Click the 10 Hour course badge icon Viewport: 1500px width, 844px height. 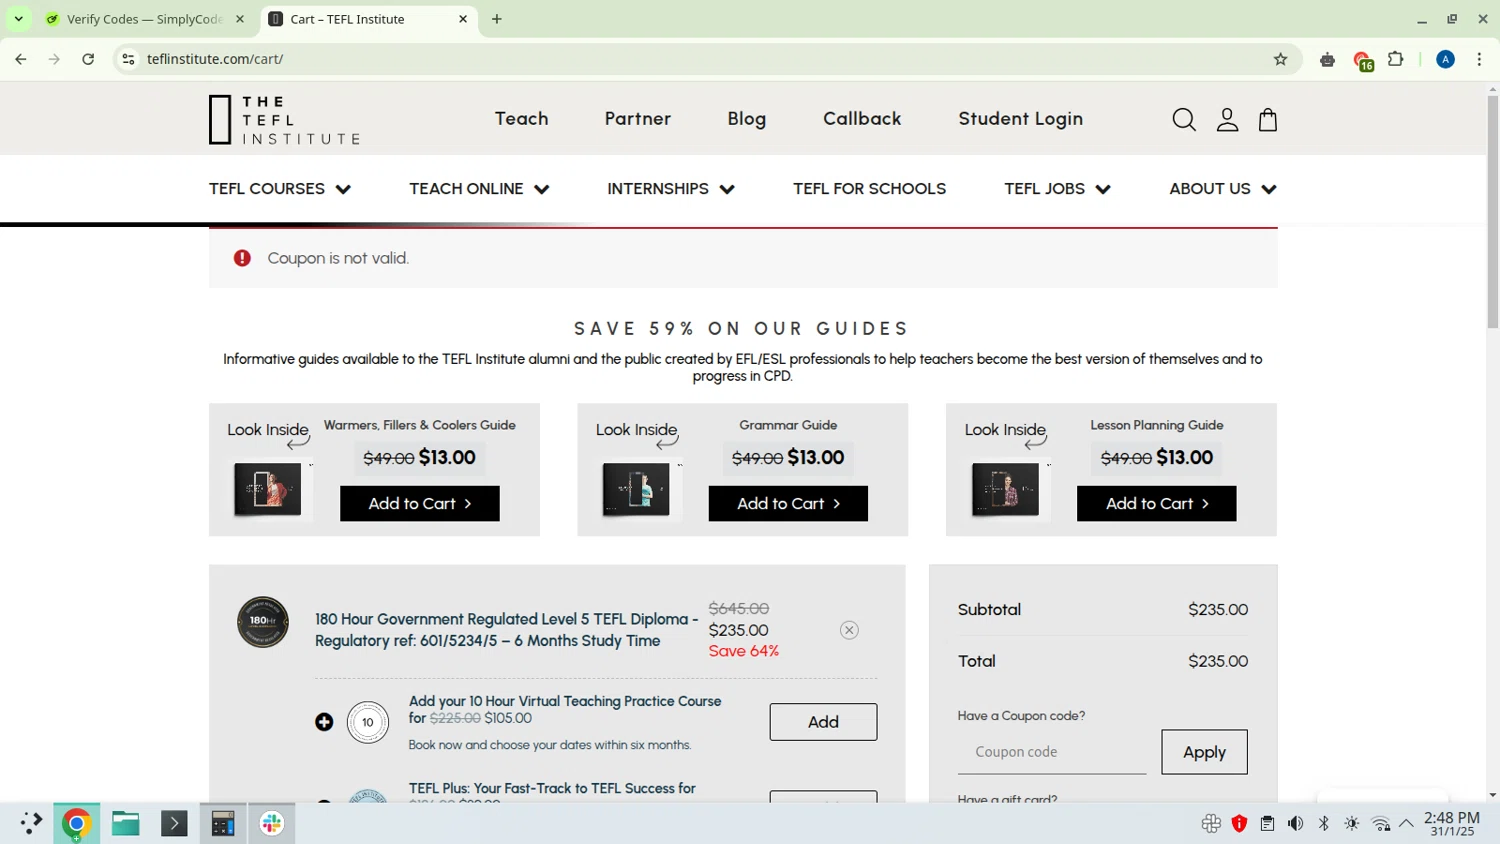[368, 722]
